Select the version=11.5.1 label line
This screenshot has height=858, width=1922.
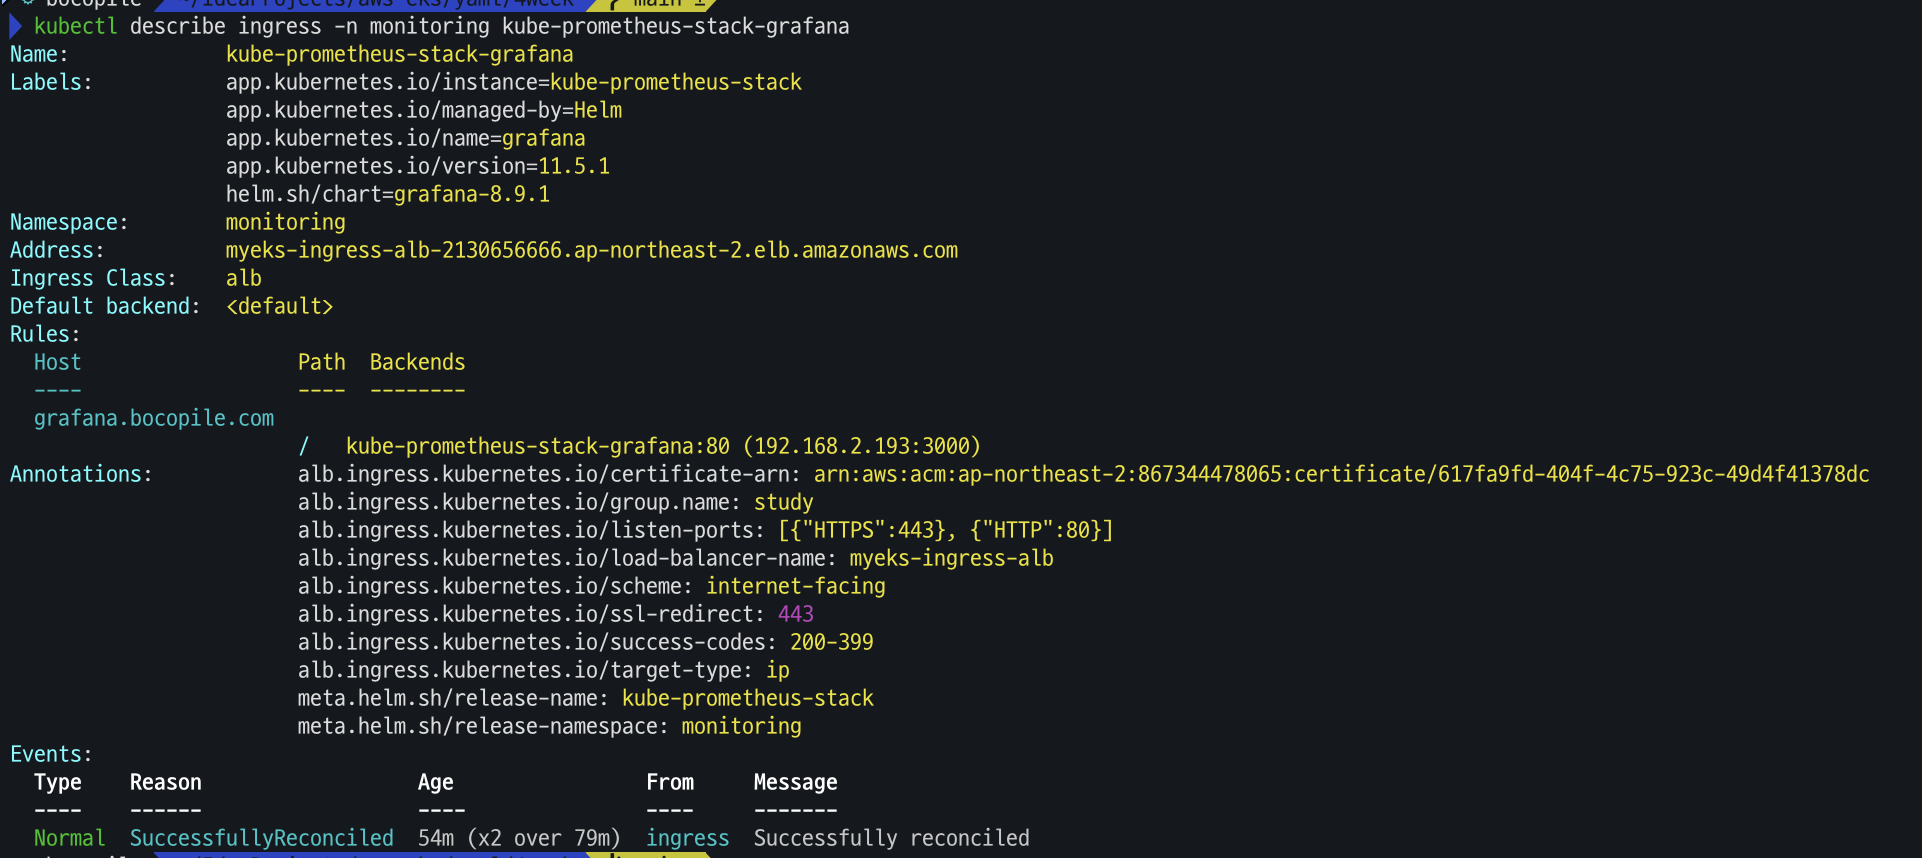coord(418,166)
